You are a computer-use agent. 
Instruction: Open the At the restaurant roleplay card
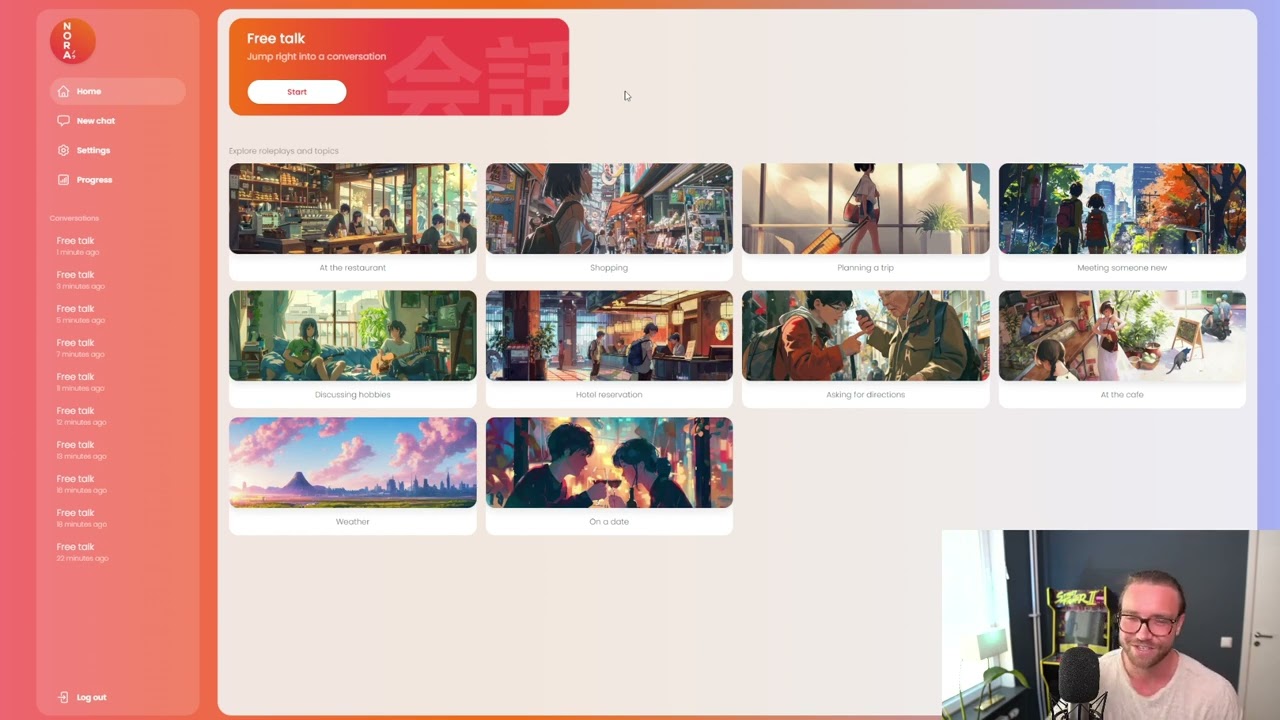[x=353, y=220]
